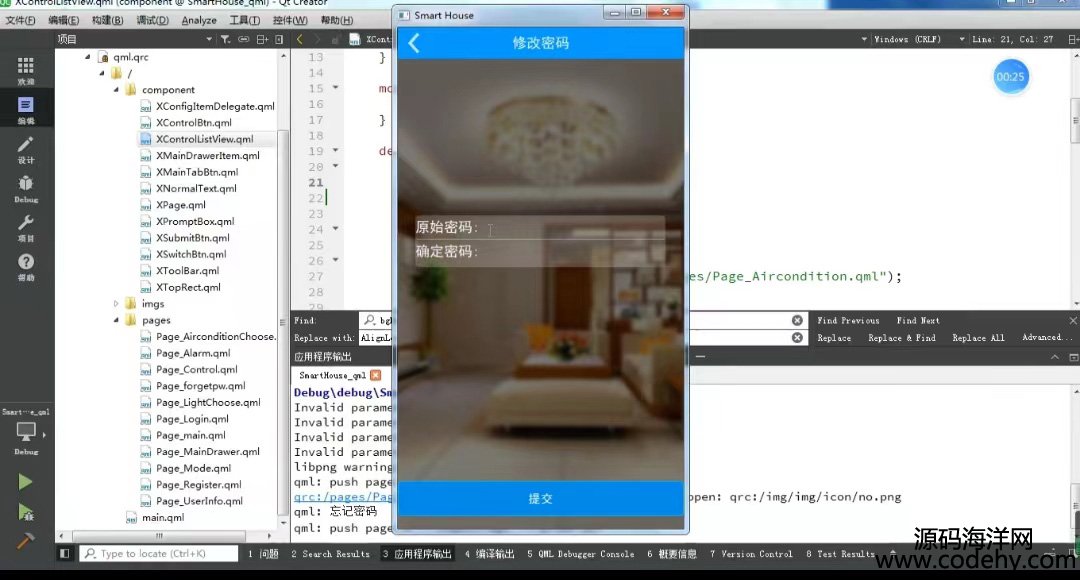This screenshot has height=580, width=1080.
Task: Open the 工具(T) menu
Action: [x=245, y=20]
